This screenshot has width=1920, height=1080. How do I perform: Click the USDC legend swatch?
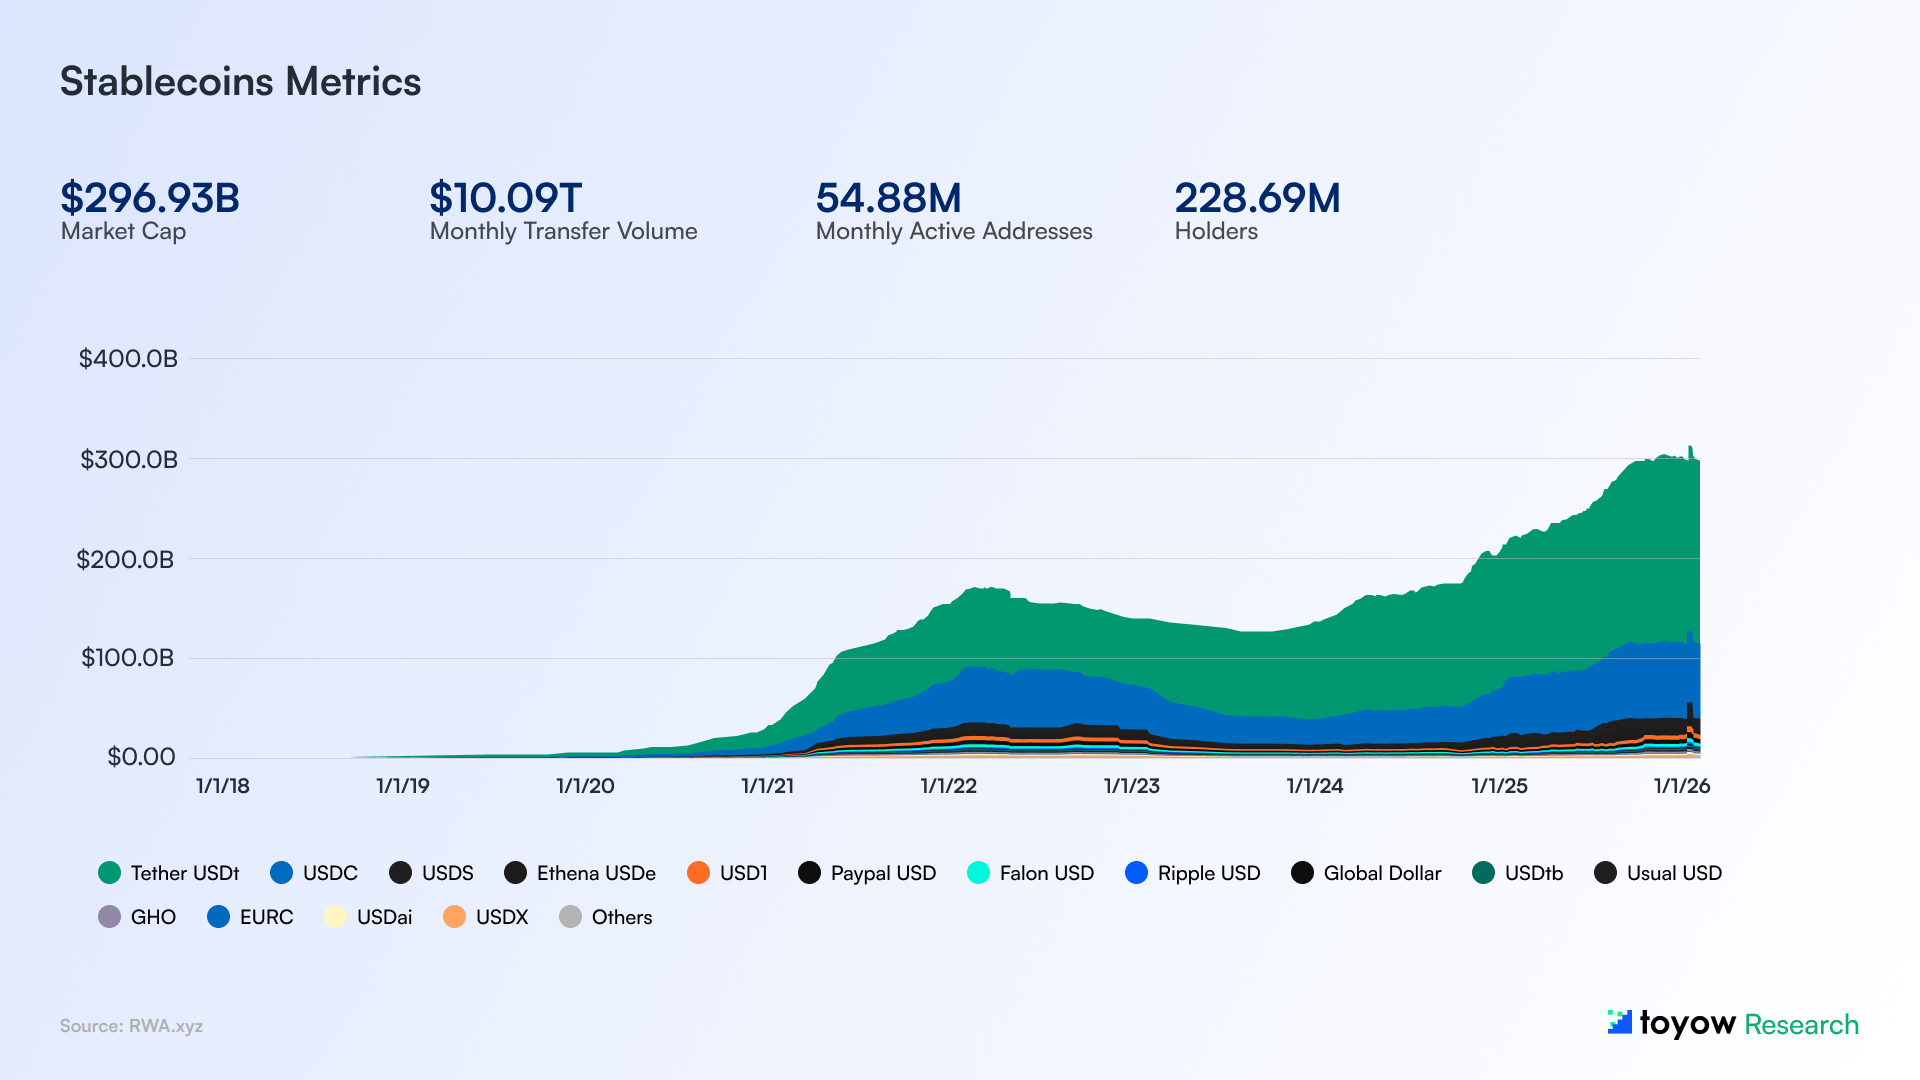click(281, 873)
